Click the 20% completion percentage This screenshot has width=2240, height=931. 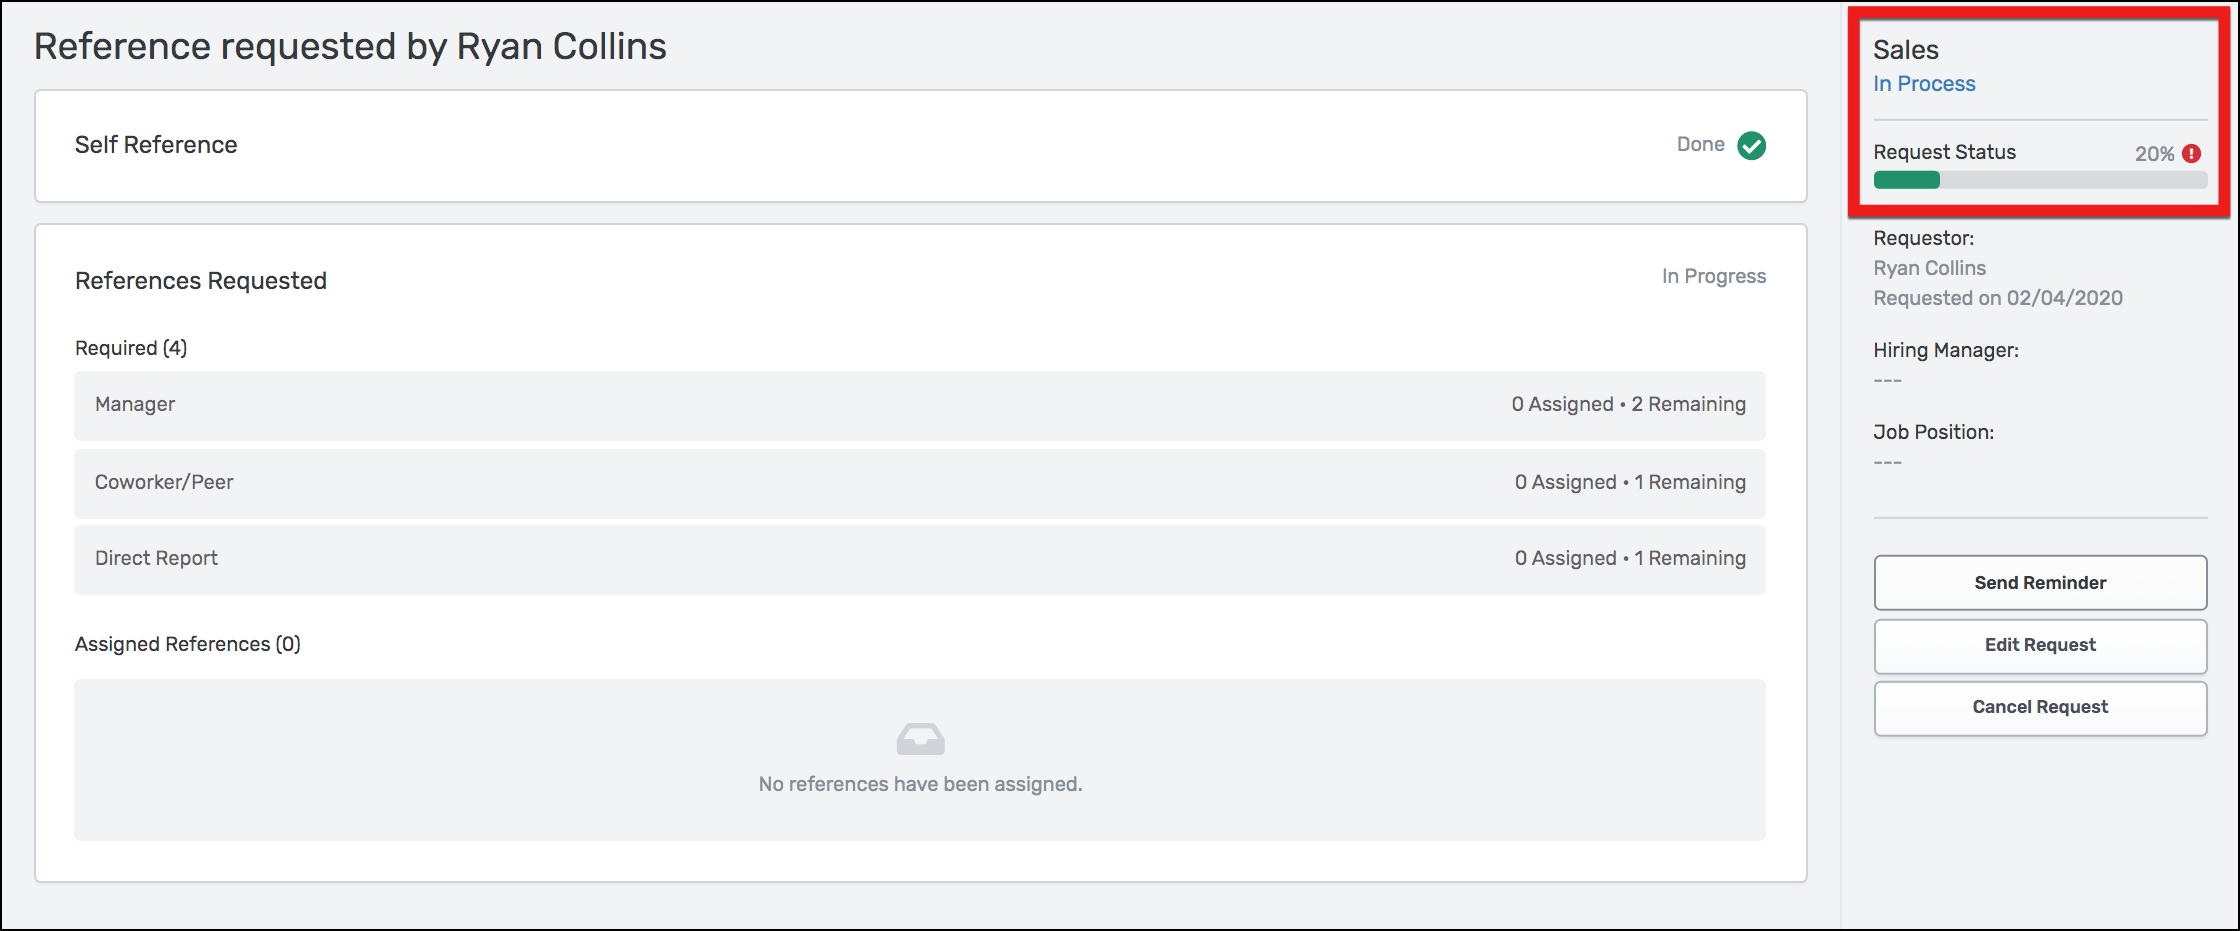(2154, 154)
